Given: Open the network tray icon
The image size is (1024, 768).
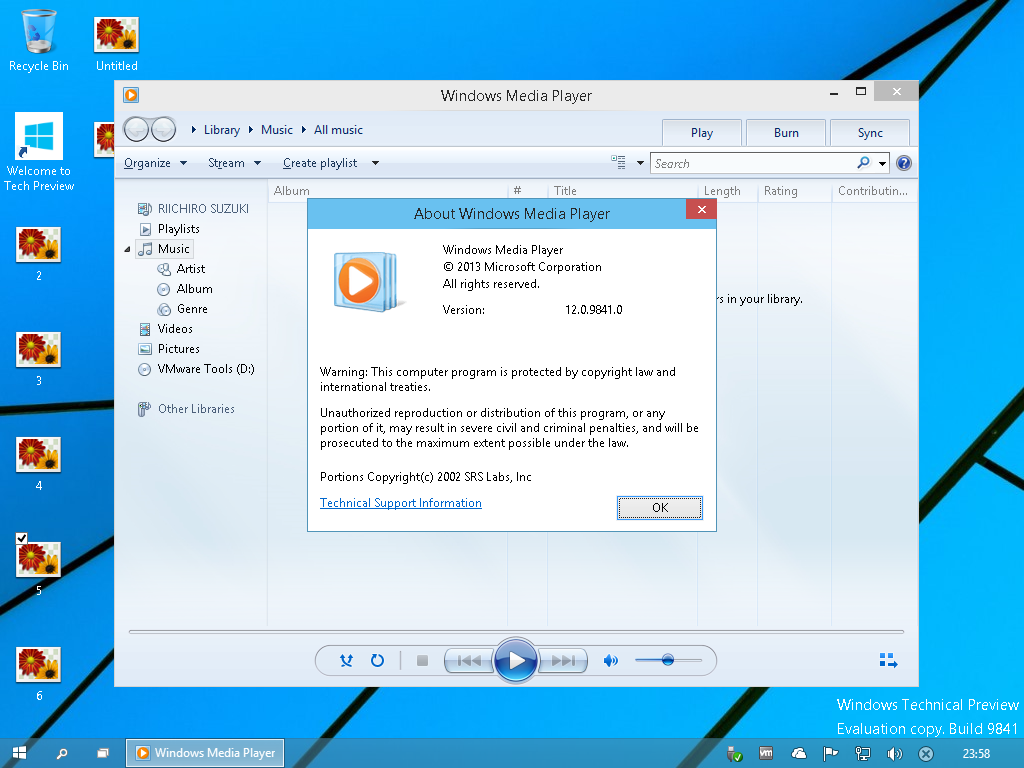Looking at the screenshot, I should point(863,754).
